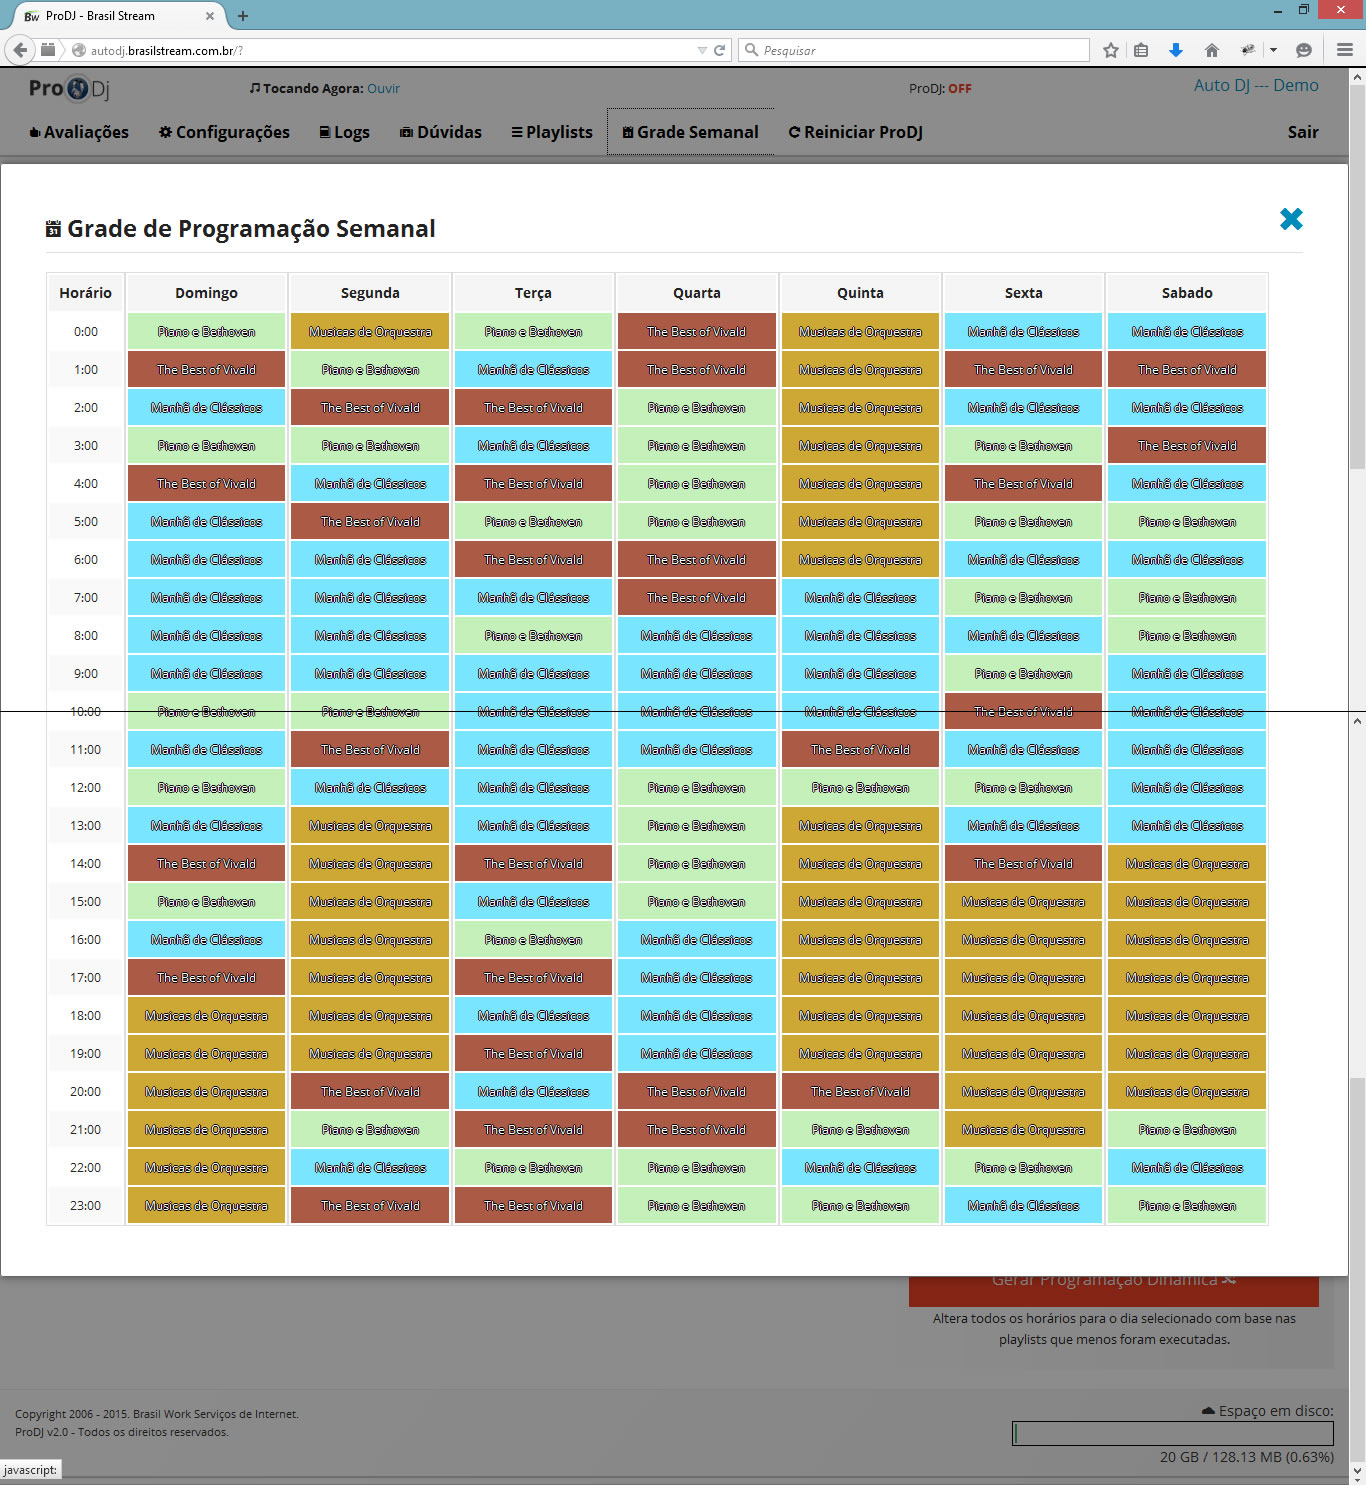Image resolution: width=1366 pixels, height=1485 pixels.
Task: Select Sexta 14:00 The Best of Vivald
Action: (x=1023, y=863)
